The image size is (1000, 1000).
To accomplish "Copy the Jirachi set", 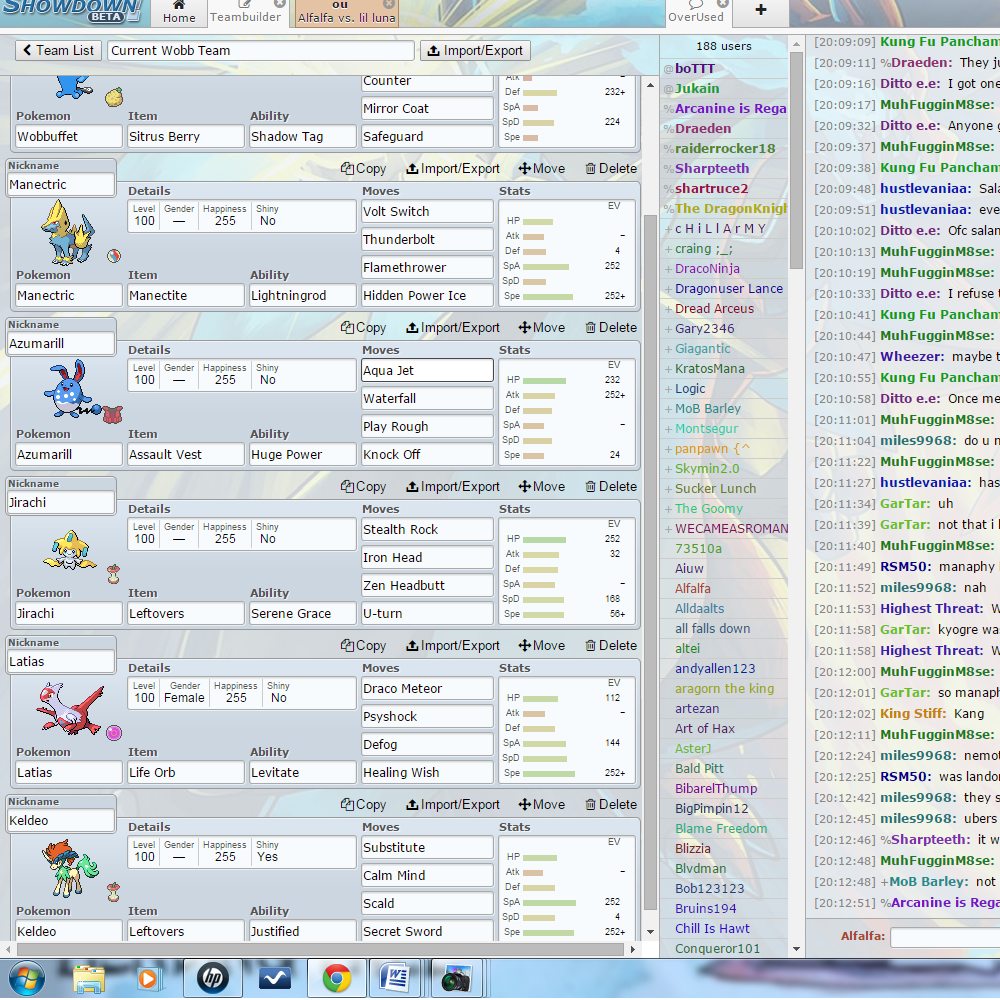I will coord(363,487).
